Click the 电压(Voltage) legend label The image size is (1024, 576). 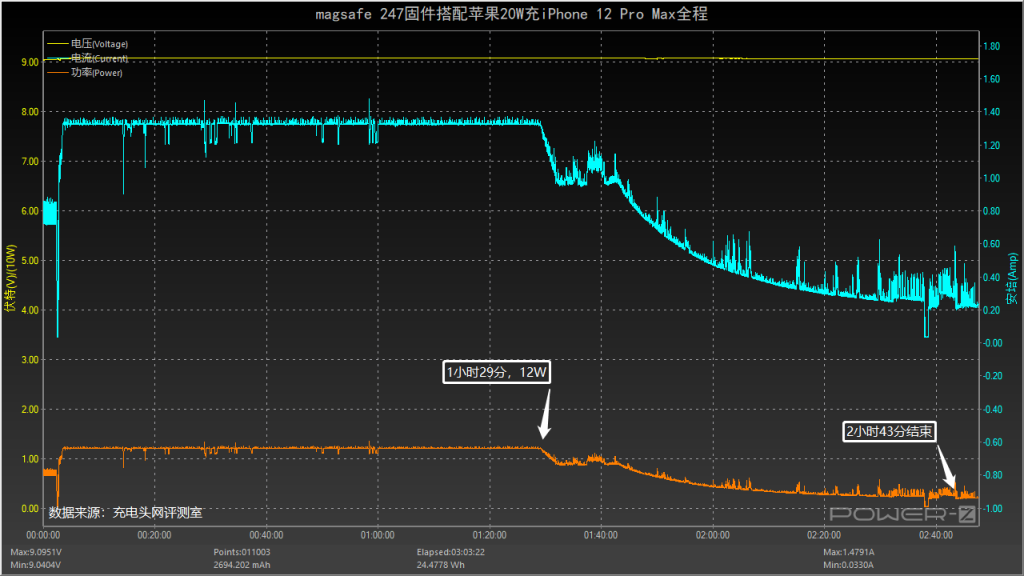point(99,44)
